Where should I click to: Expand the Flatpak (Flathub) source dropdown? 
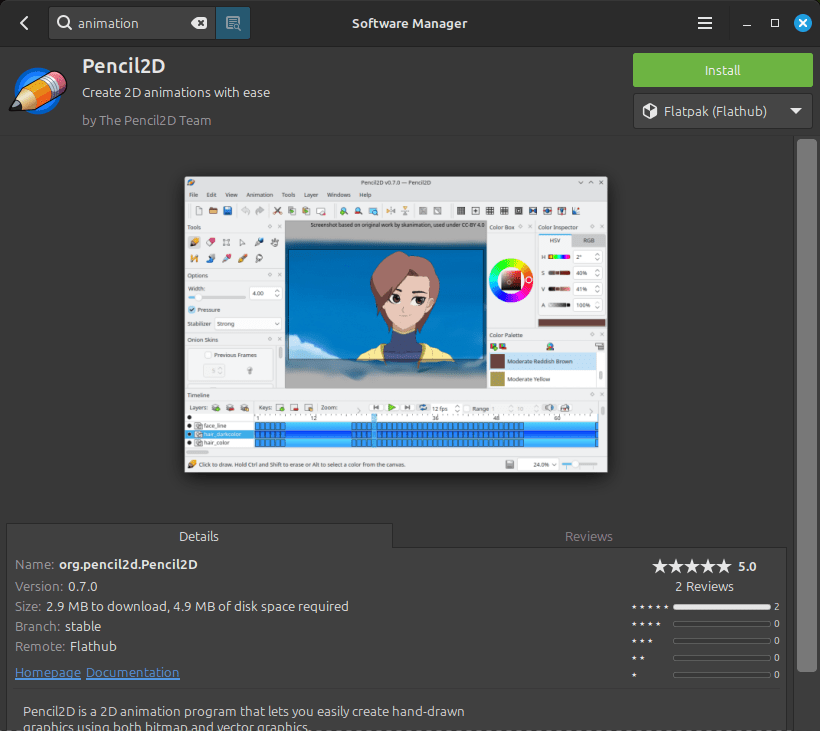click(722, 111)
